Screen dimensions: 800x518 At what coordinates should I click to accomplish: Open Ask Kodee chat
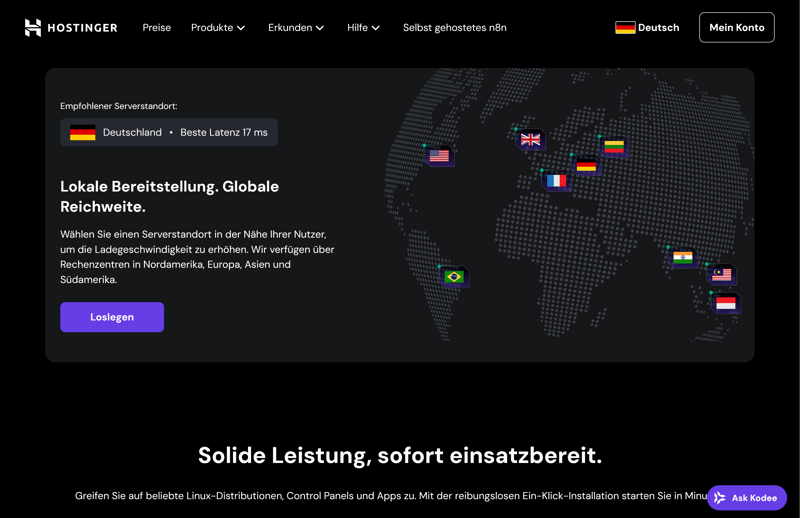pyautogui.click(x=747, y=498)
